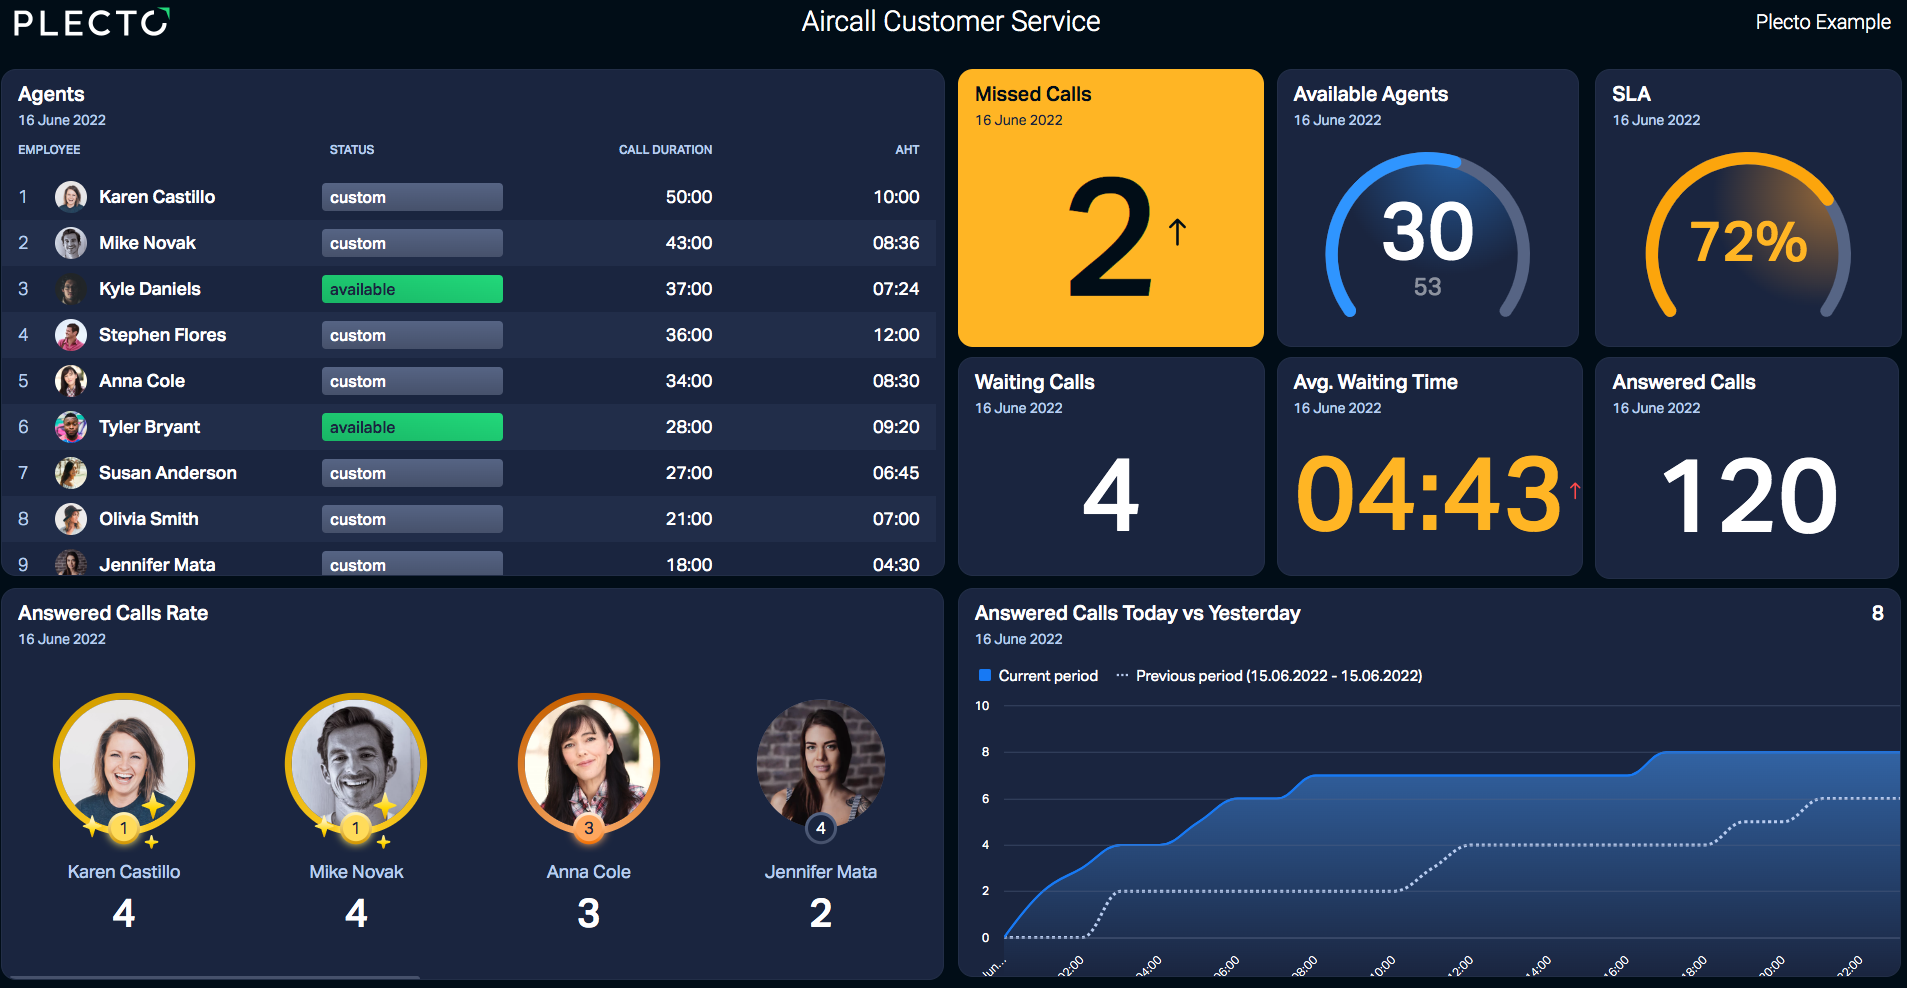Screen dimensions: 1907x988
Task: Click the Answered Calls Rate widget title
Action: (113, 613)
